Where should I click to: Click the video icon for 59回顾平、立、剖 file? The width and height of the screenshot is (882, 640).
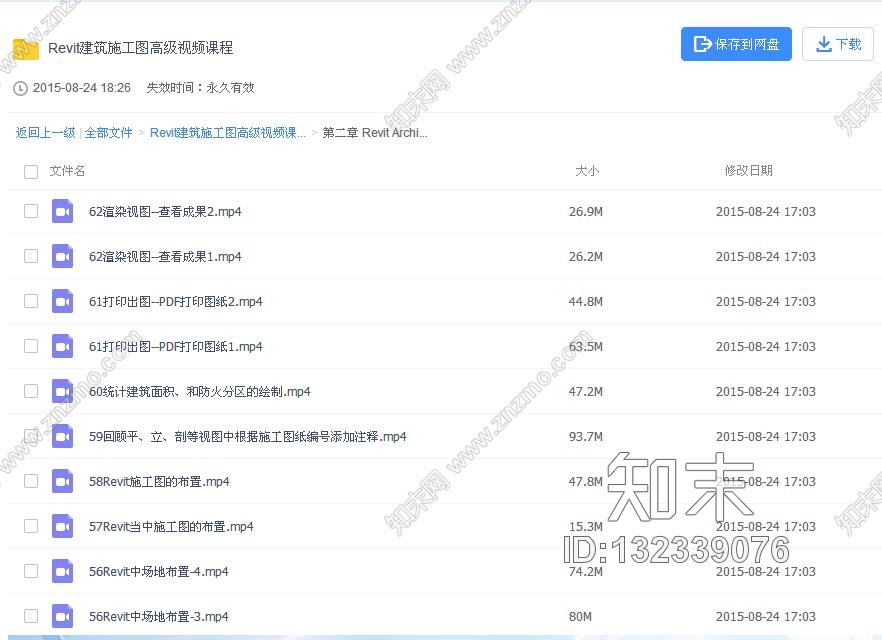pos(62,436)
